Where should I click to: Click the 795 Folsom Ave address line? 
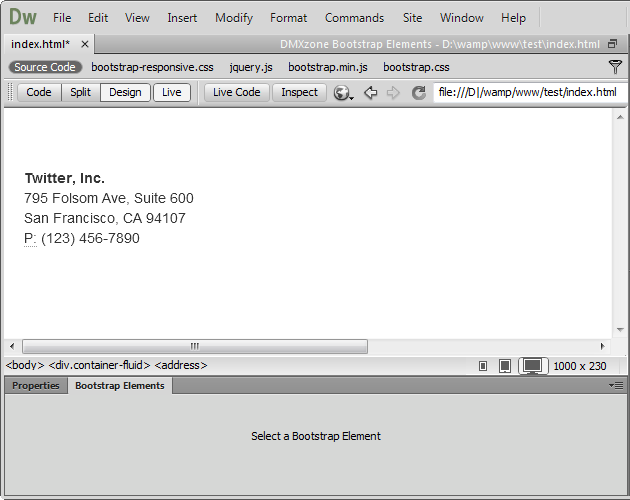(109, 198)
